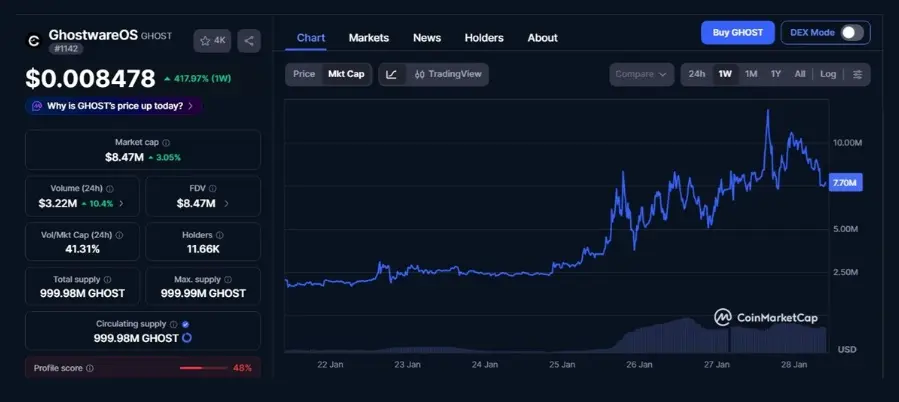Click the share icon button
This screenshot has height=402, width=899.
pos(249,41)
